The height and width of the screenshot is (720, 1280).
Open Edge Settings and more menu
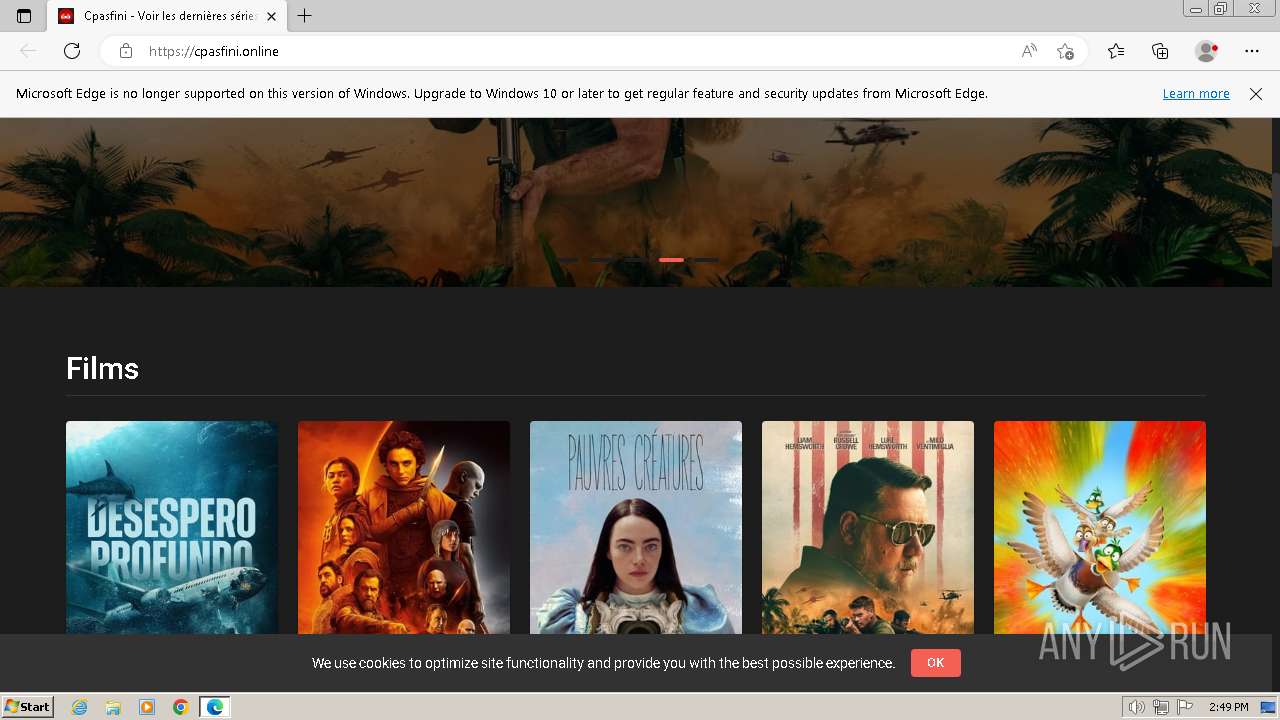pyautogui.click(x=1252, y=51)
